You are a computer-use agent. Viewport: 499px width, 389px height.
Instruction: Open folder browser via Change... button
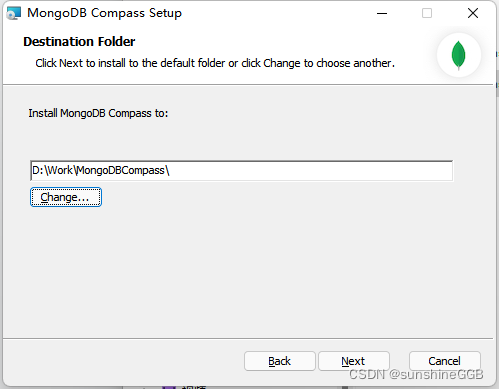(x=66, y=197)
